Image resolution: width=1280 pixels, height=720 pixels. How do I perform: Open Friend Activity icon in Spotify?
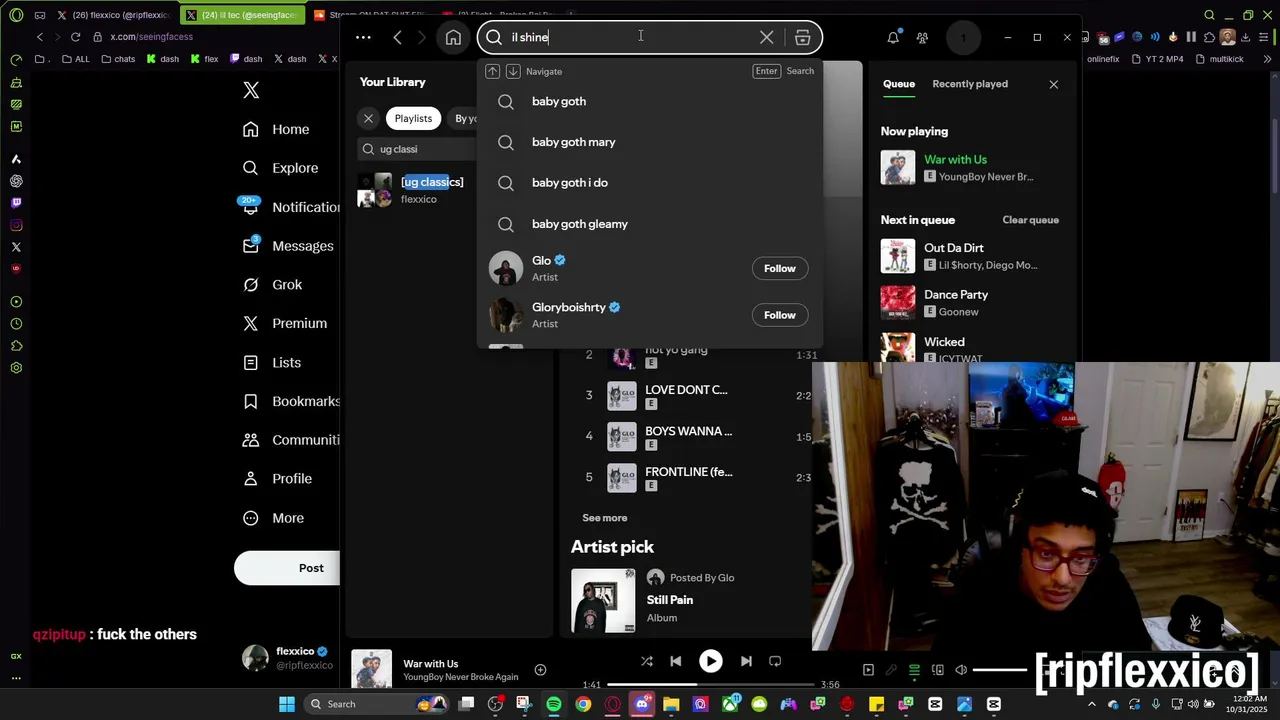[922, 38]
